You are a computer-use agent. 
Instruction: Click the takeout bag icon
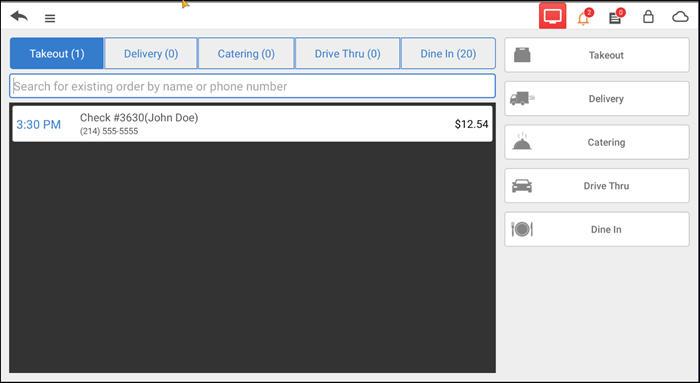tap(522, 55)
